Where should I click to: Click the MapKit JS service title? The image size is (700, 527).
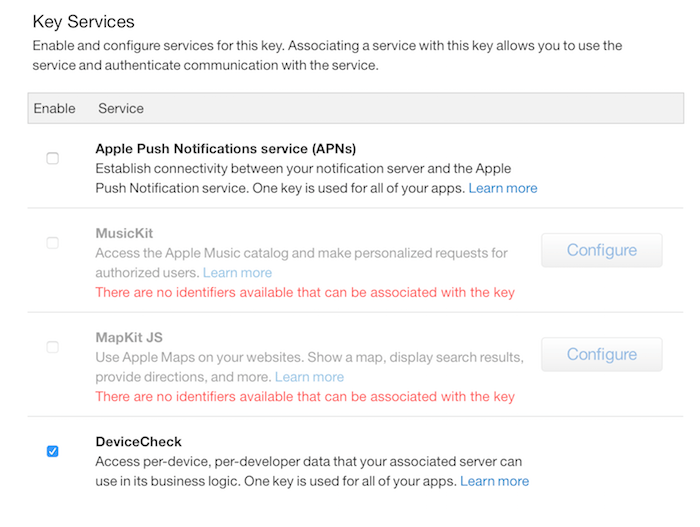(129, 337)
